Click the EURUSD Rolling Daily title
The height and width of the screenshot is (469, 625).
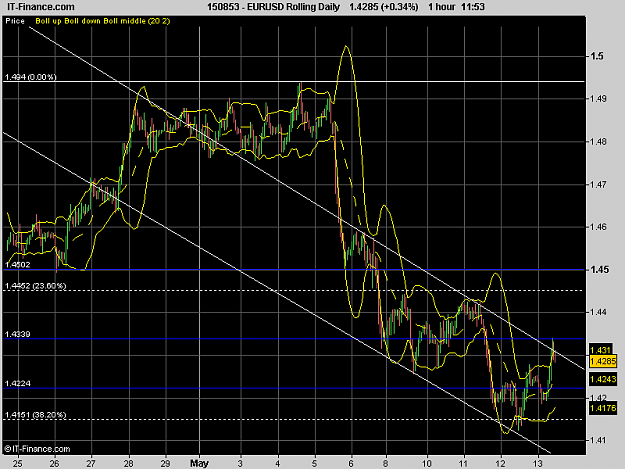293,7
